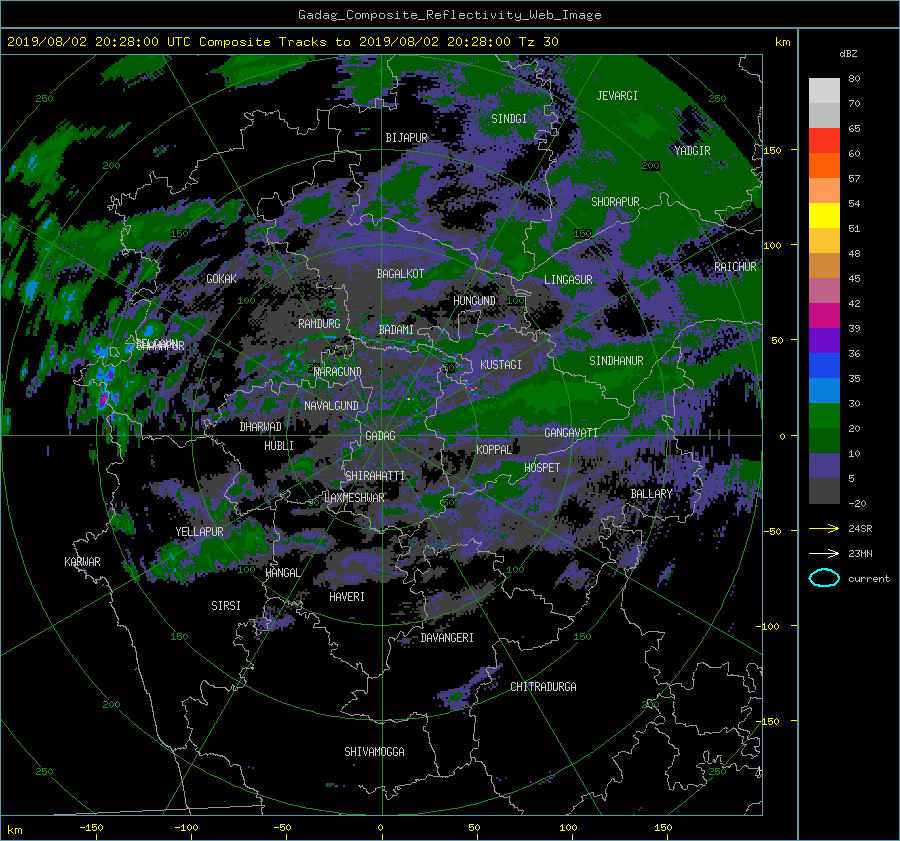Click the UTC Composite Tracks timestamp header

(x=282, y=41)
